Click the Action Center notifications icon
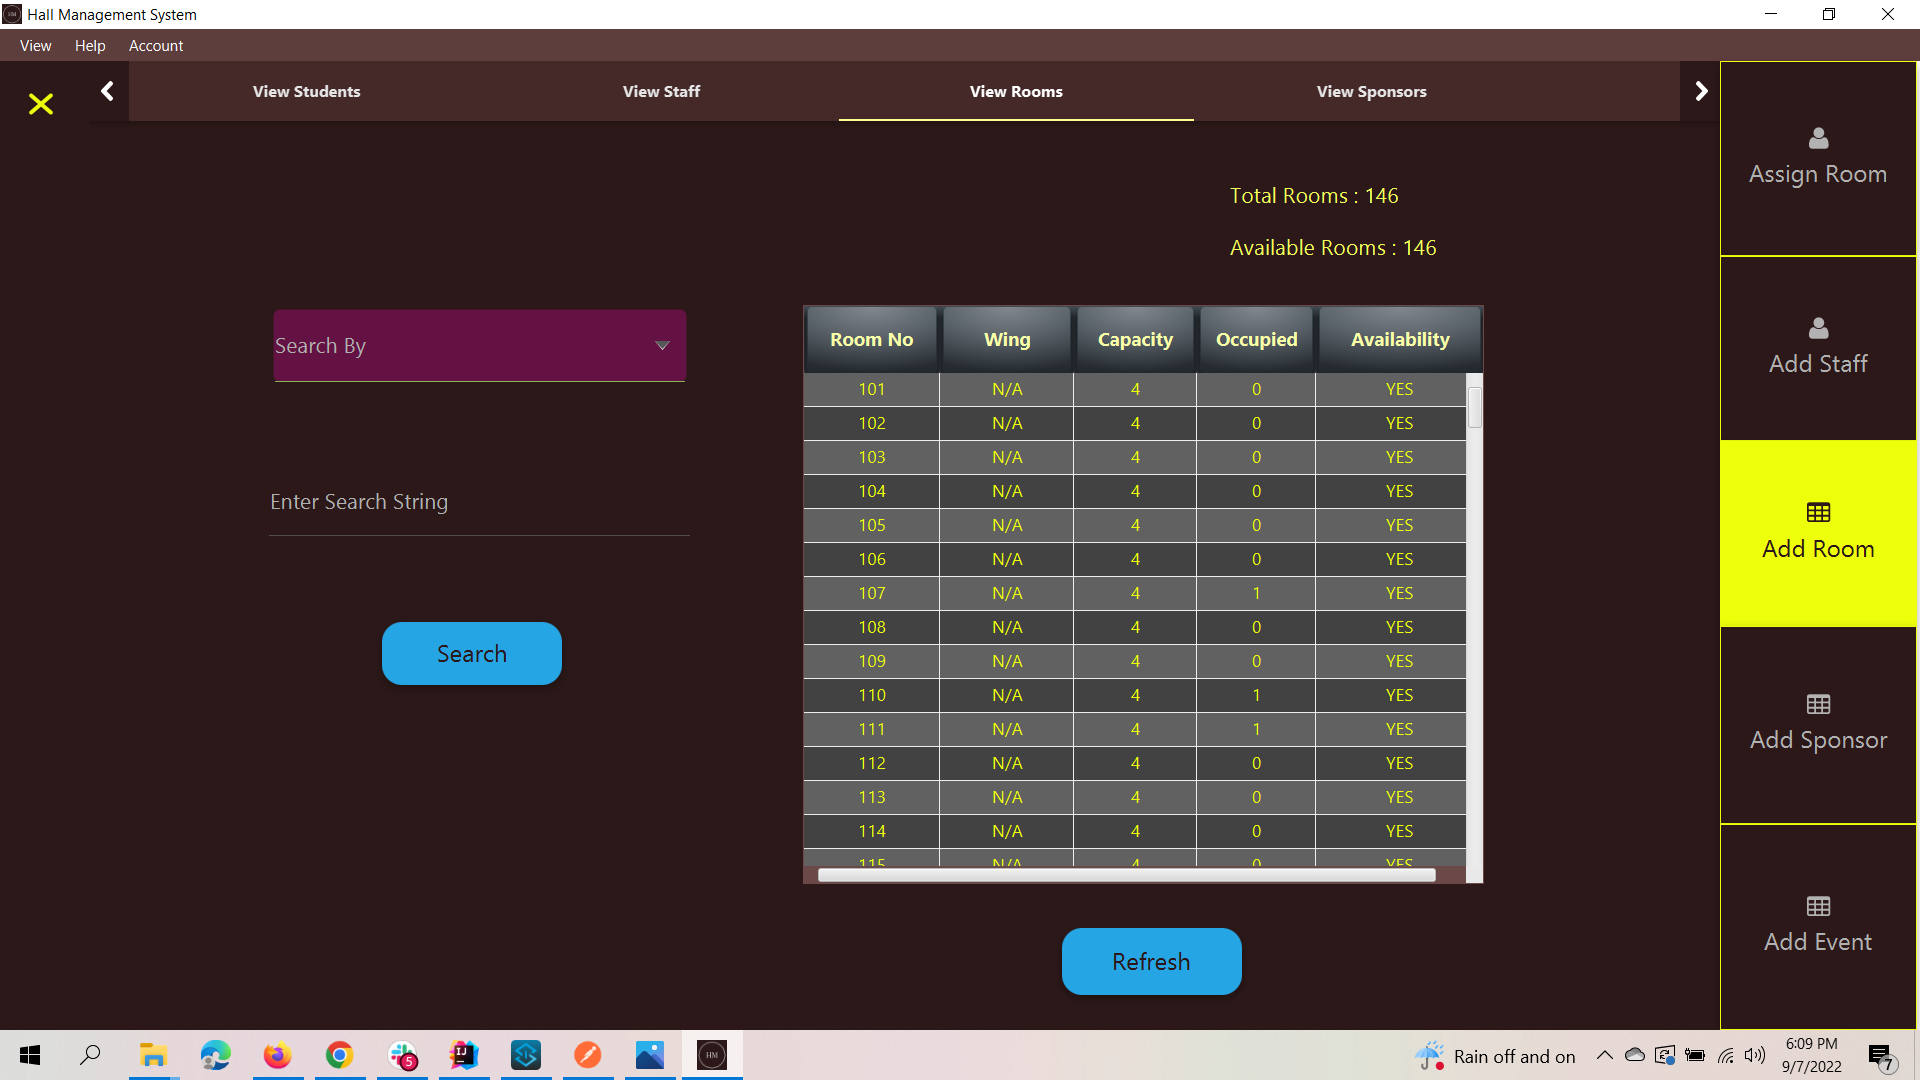 click(1880, 1055)
